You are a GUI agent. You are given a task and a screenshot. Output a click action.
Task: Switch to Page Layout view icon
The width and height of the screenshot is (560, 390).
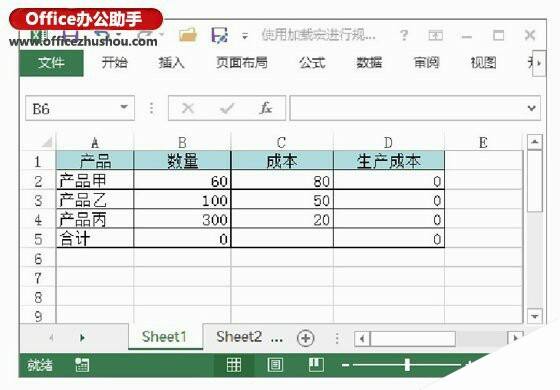point(275,365)
